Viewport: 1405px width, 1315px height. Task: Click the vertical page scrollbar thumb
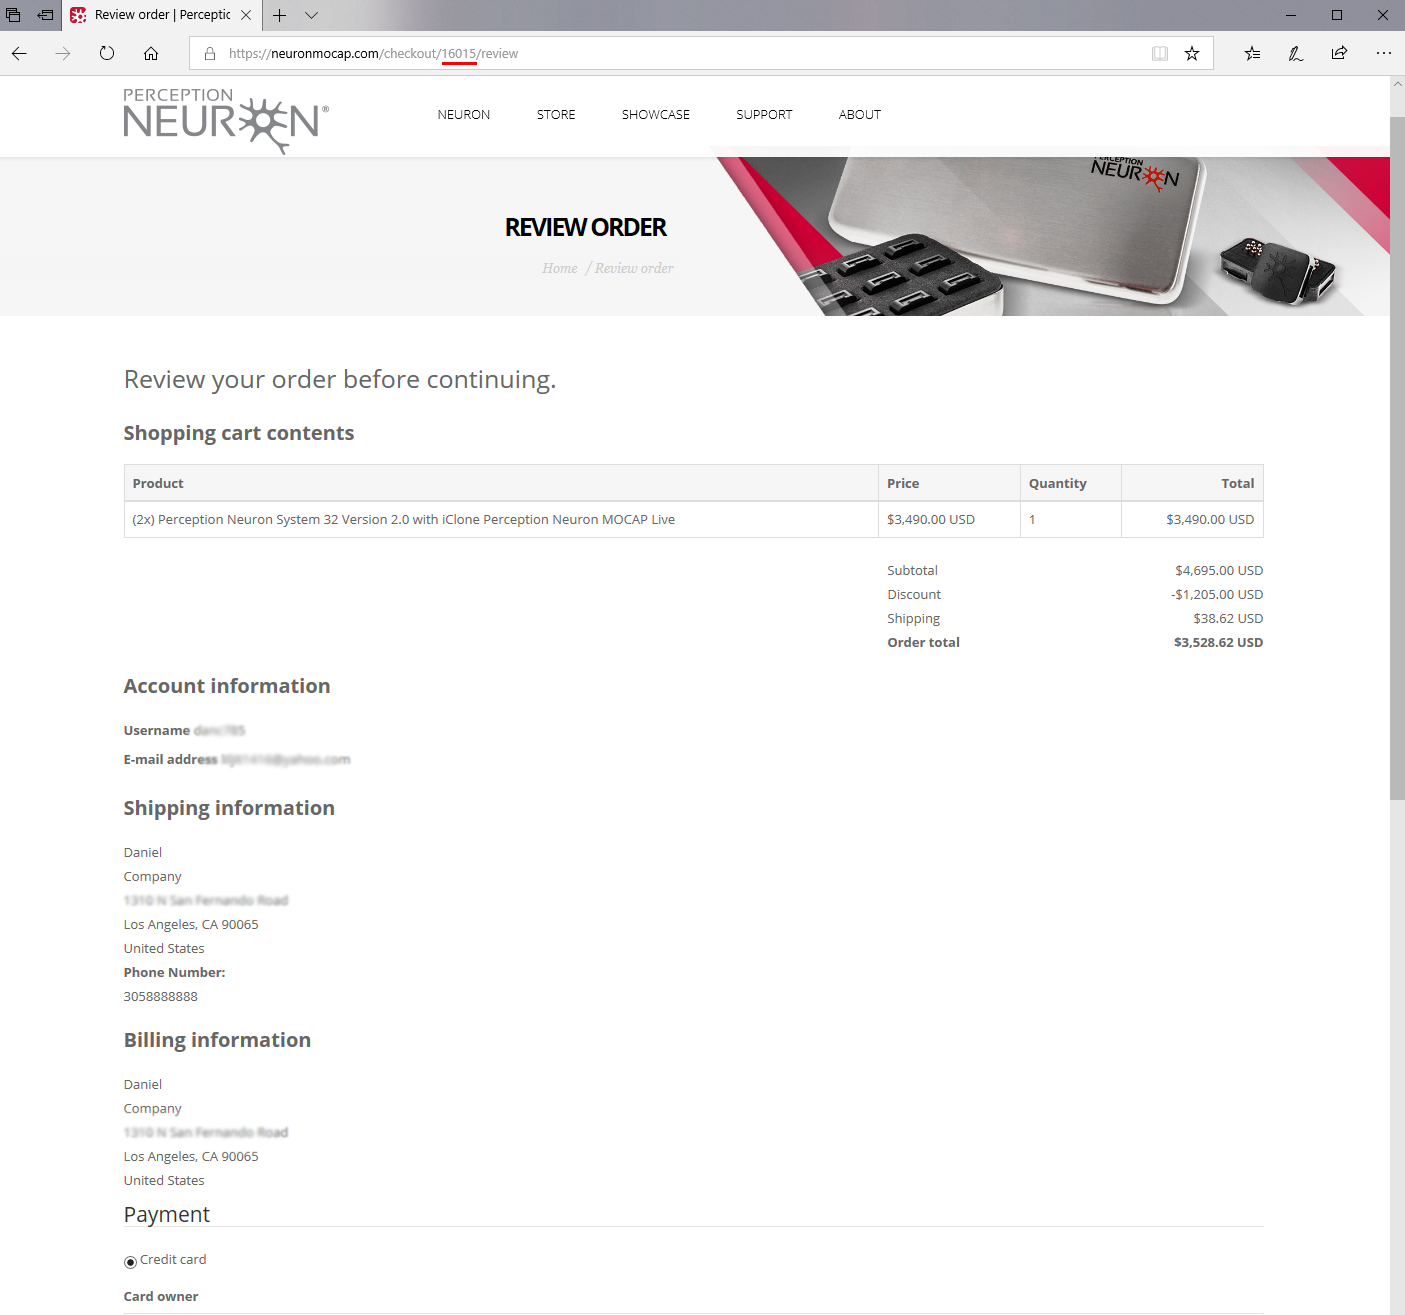(1397, 458)
